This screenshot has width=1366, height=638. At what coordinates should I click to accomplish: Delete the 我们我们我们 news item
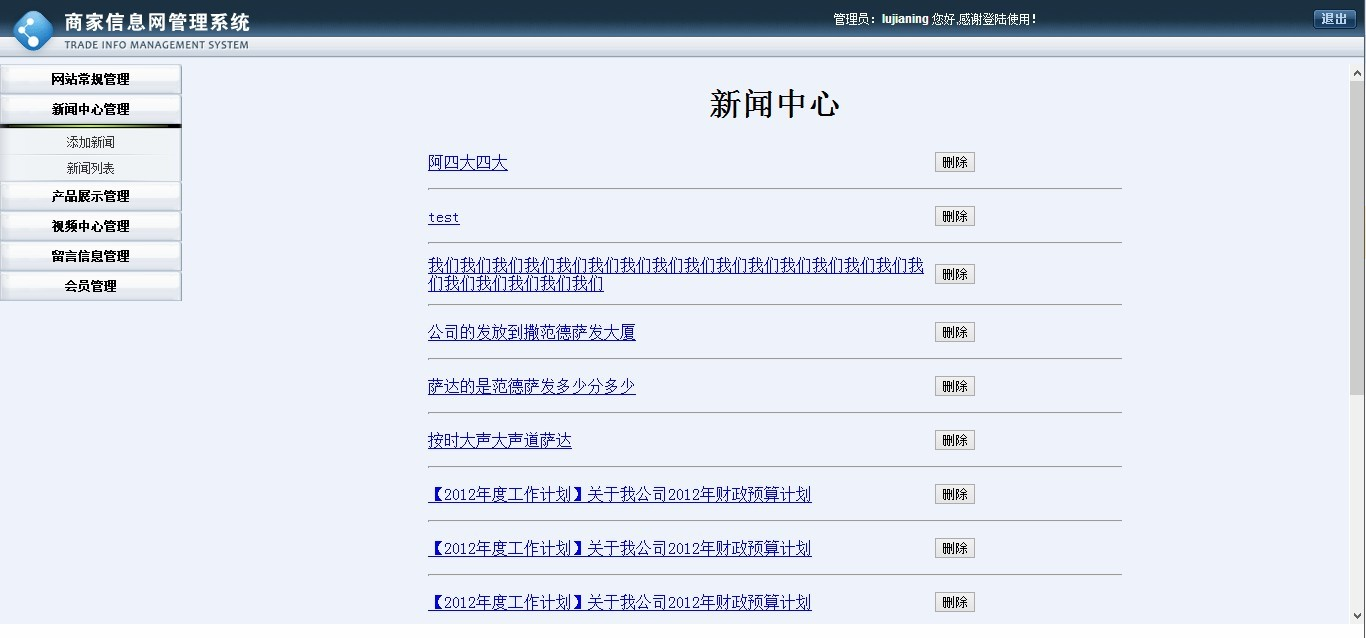coord(955,274)
